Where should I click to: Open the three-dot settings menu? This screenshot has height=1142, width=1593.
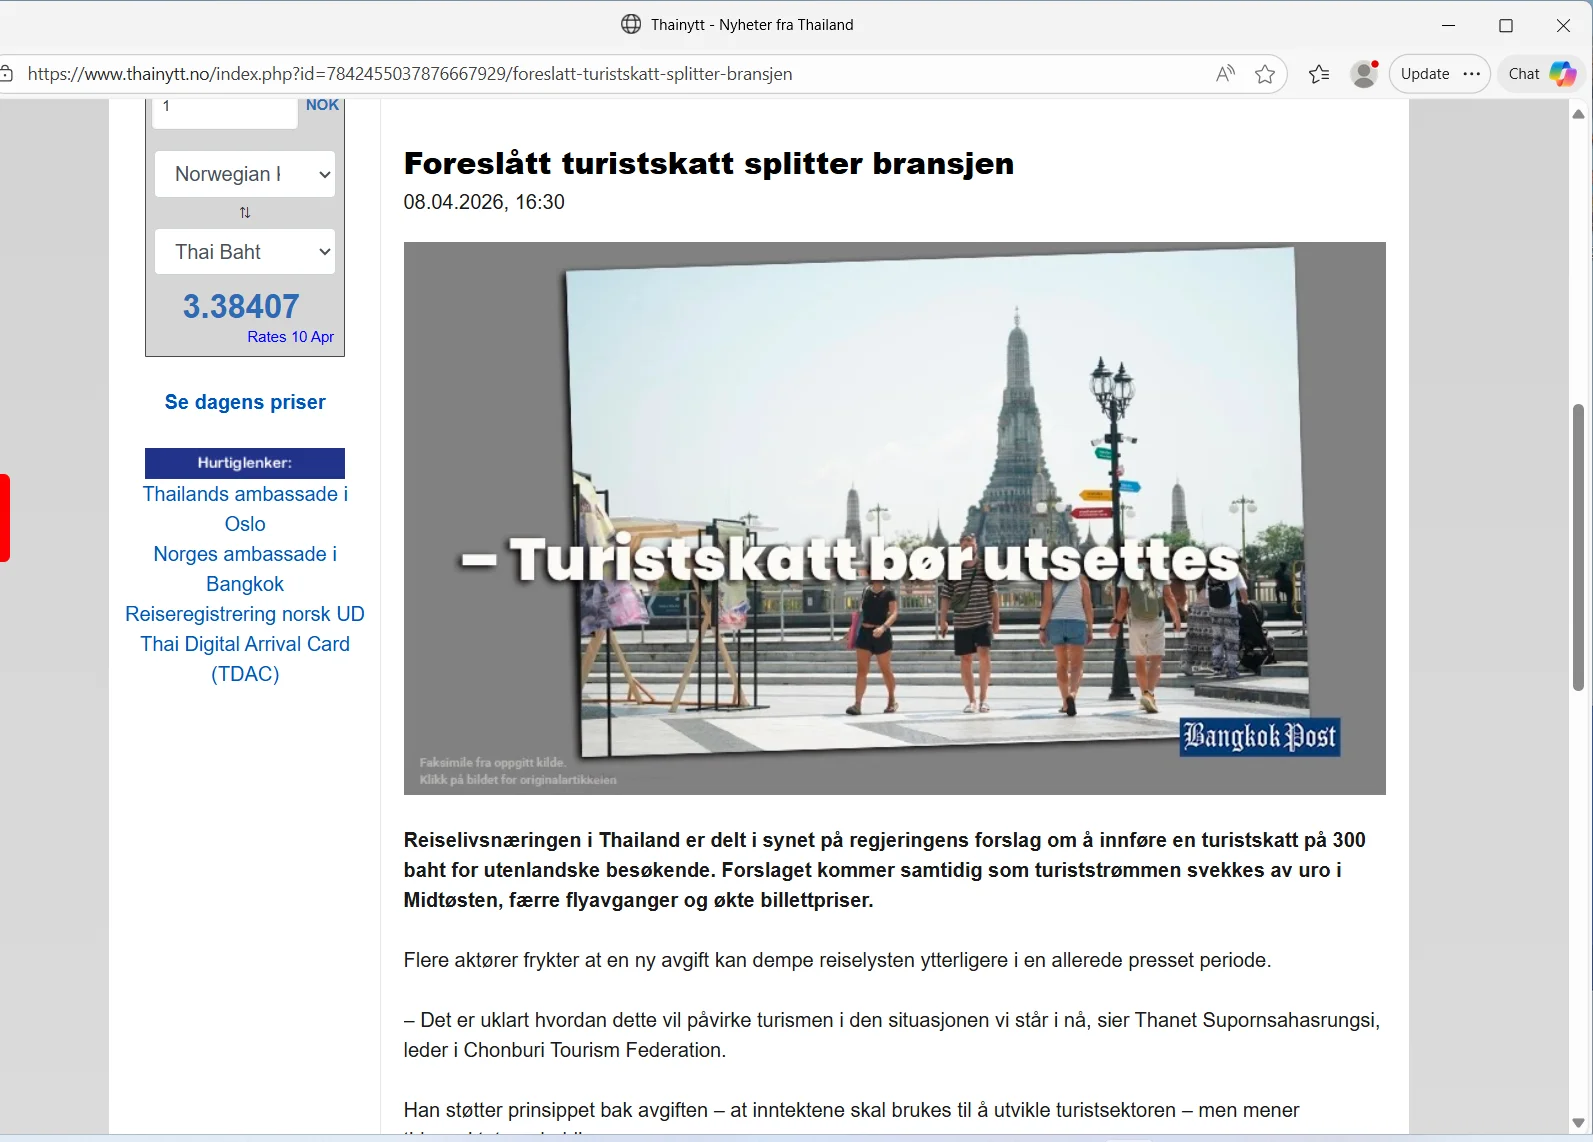coord(1472,74)
